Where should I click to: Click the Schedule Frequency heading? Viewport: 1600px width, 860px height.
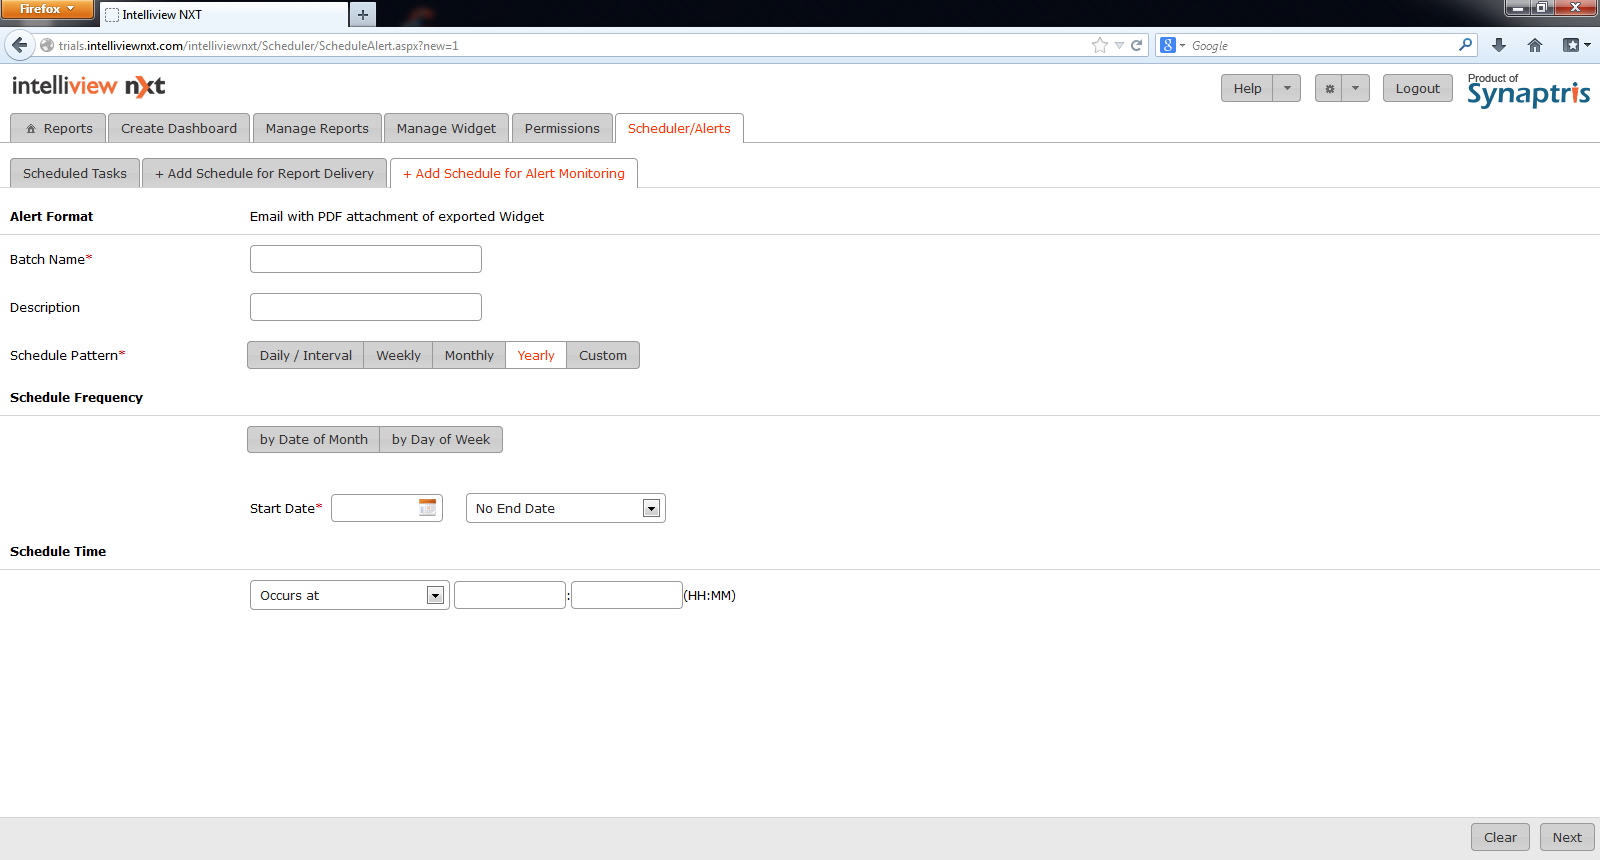click(76, 397)
